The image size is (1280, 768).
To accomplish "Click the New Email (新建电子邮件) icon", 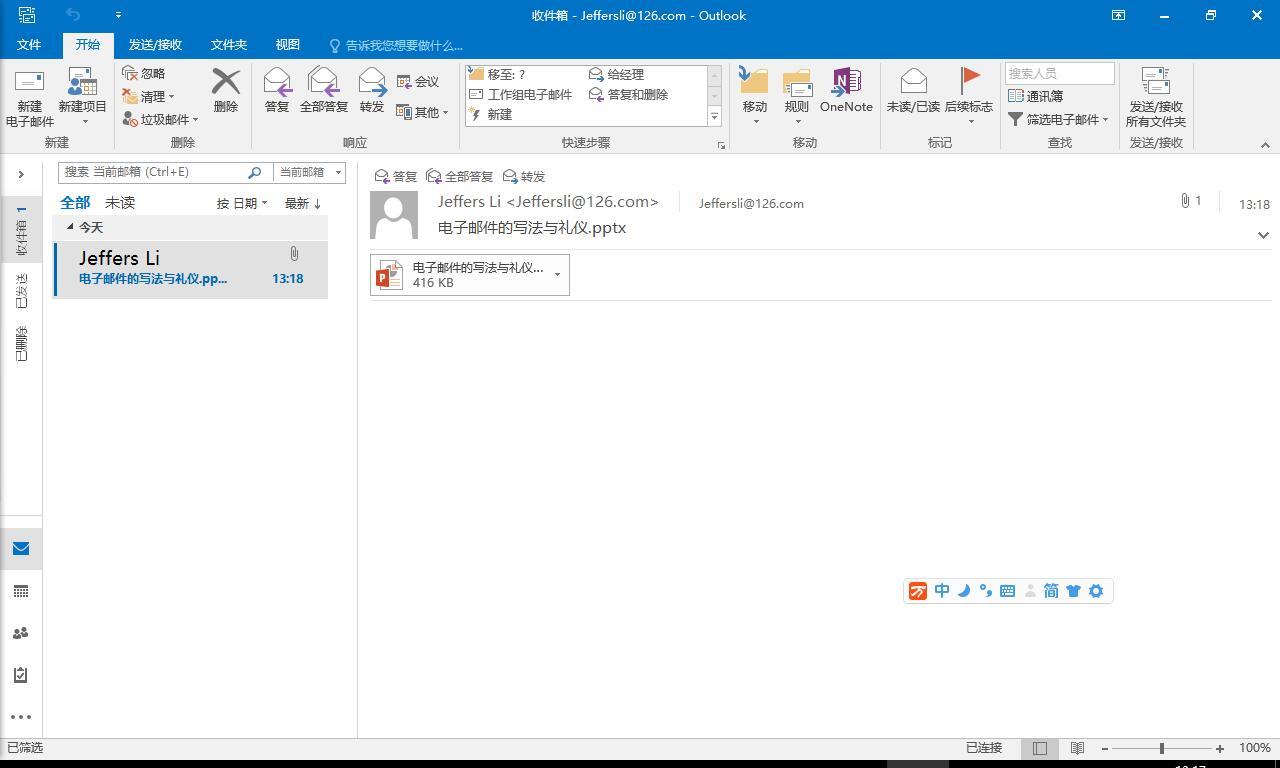I will coord(29,83).
